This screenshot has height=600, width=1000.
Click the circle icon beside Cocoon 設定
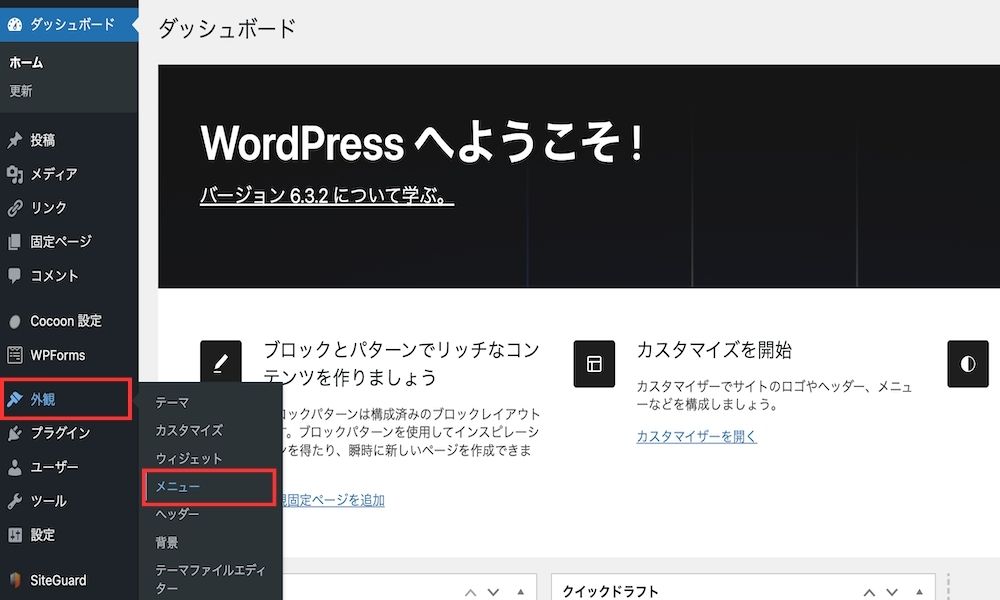point(15,321)
